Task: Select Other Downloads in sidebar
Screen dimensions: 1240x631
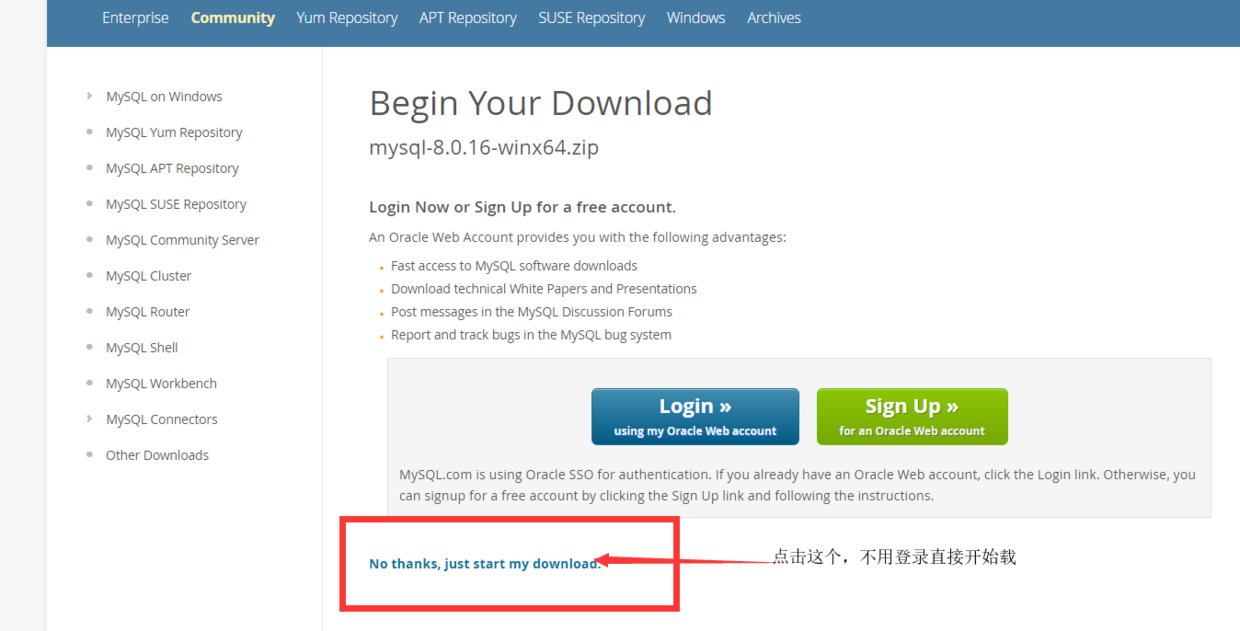Action: pos(157,455)
